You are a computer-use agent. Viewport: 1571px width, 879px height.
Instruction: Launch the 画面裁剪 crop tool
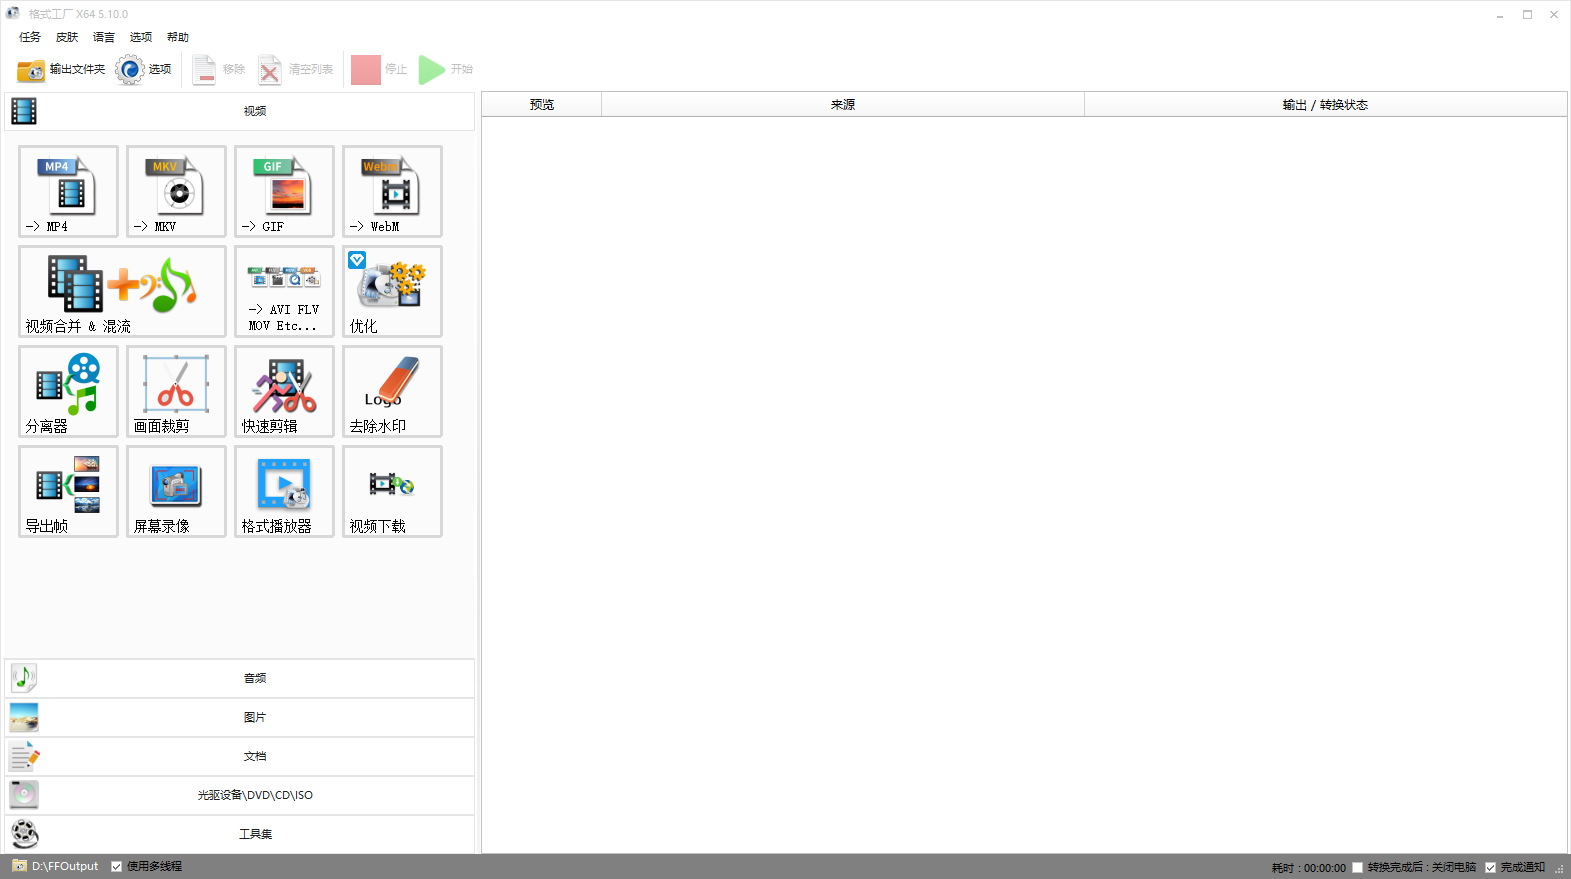click(x=176, y=391)
